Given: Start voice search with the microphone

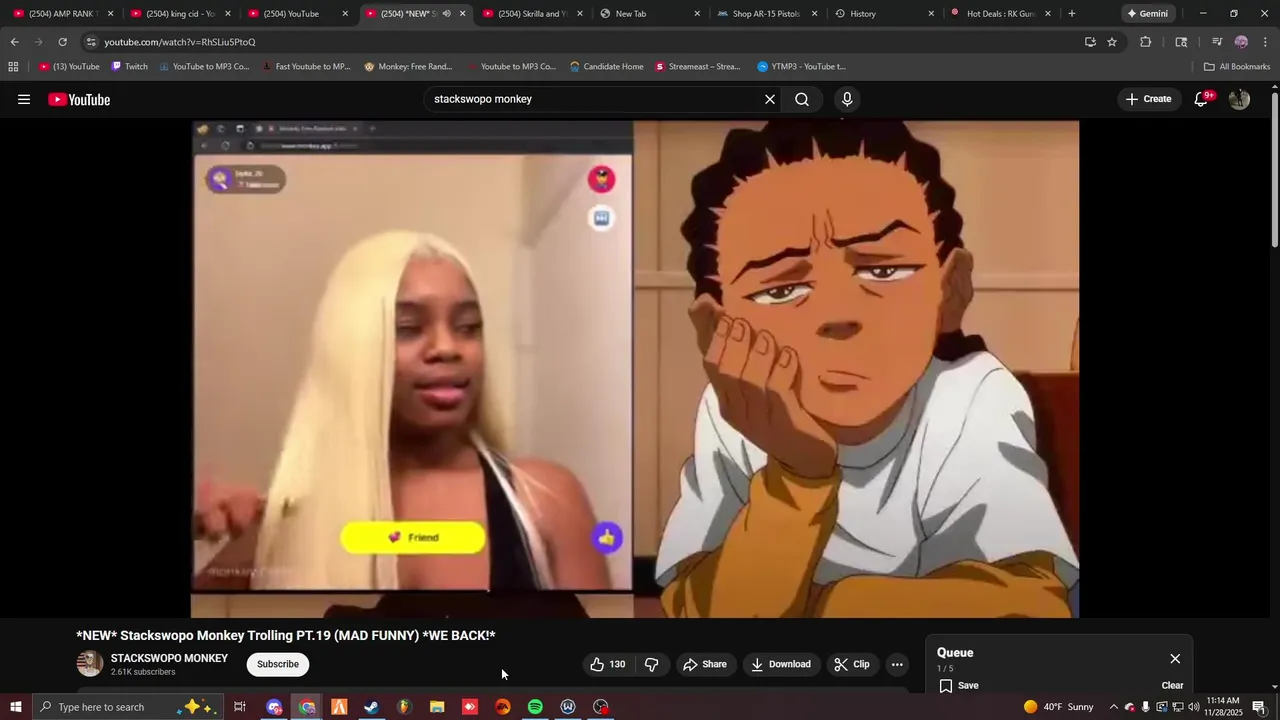Looking at the screenshot, I should [847, 99].
